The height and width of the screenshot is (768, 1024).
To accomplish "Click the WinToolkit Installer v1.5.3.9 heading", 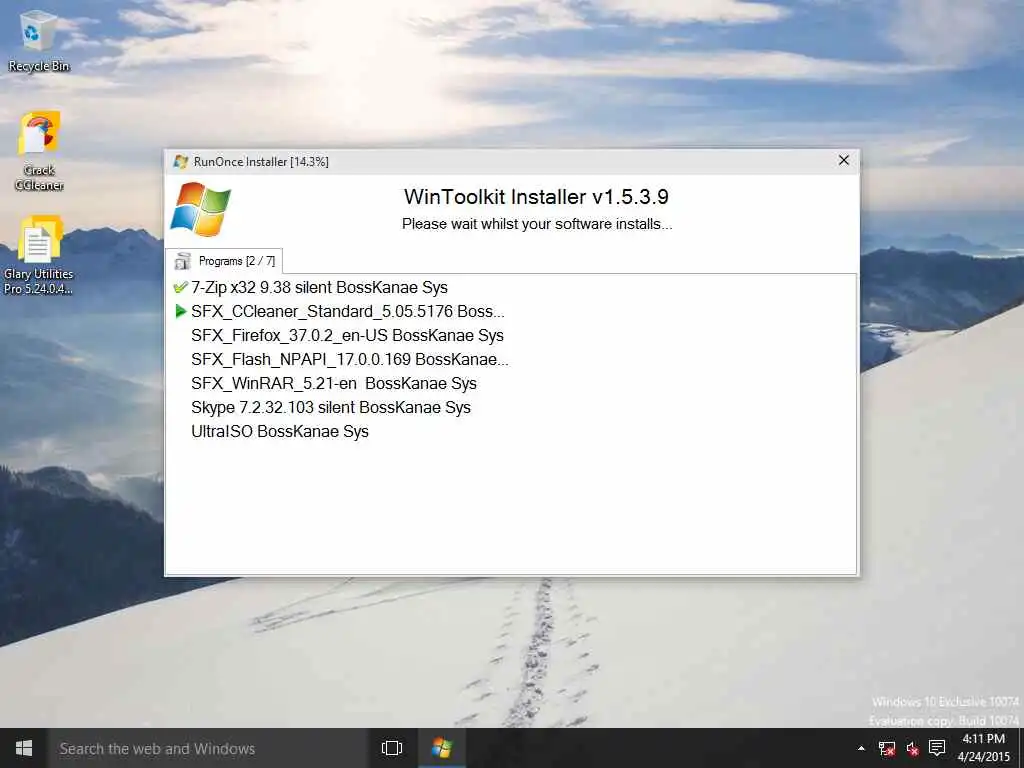I will click(x=536, y=197).
